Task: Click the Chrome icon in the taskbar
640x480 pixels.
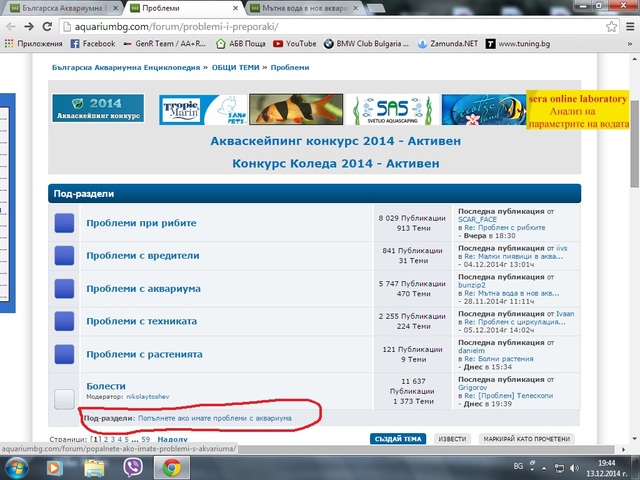Action: click(x=172, y=467)
